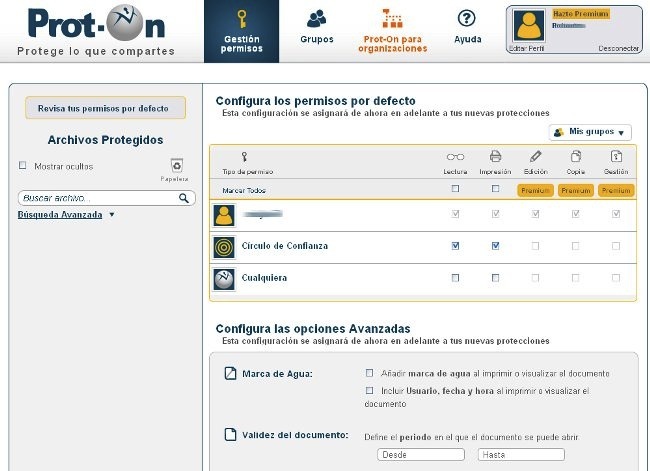Uncheck Lectura for Círculo de Confianza
Screen dimensions: 650x471
click(456, 245)
